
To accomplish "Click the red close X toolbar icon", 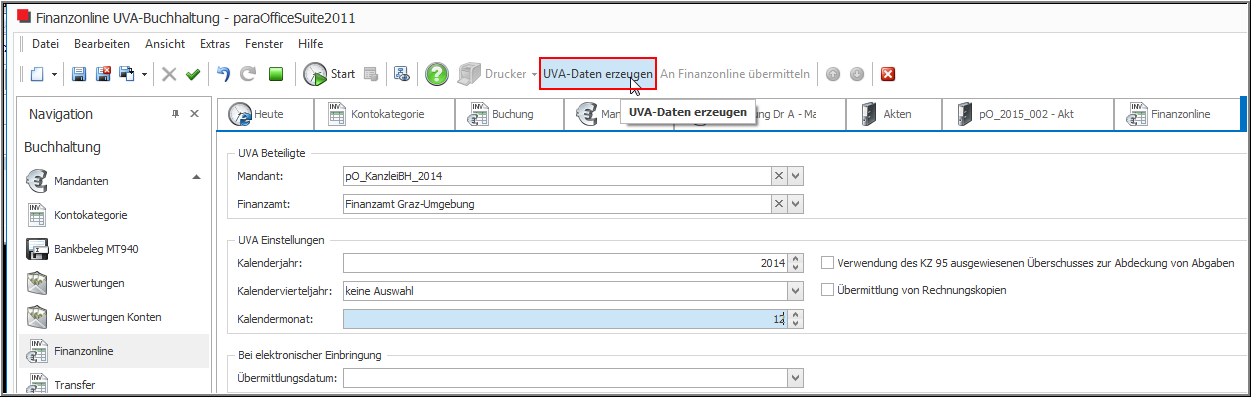I will tap(887, 74).
